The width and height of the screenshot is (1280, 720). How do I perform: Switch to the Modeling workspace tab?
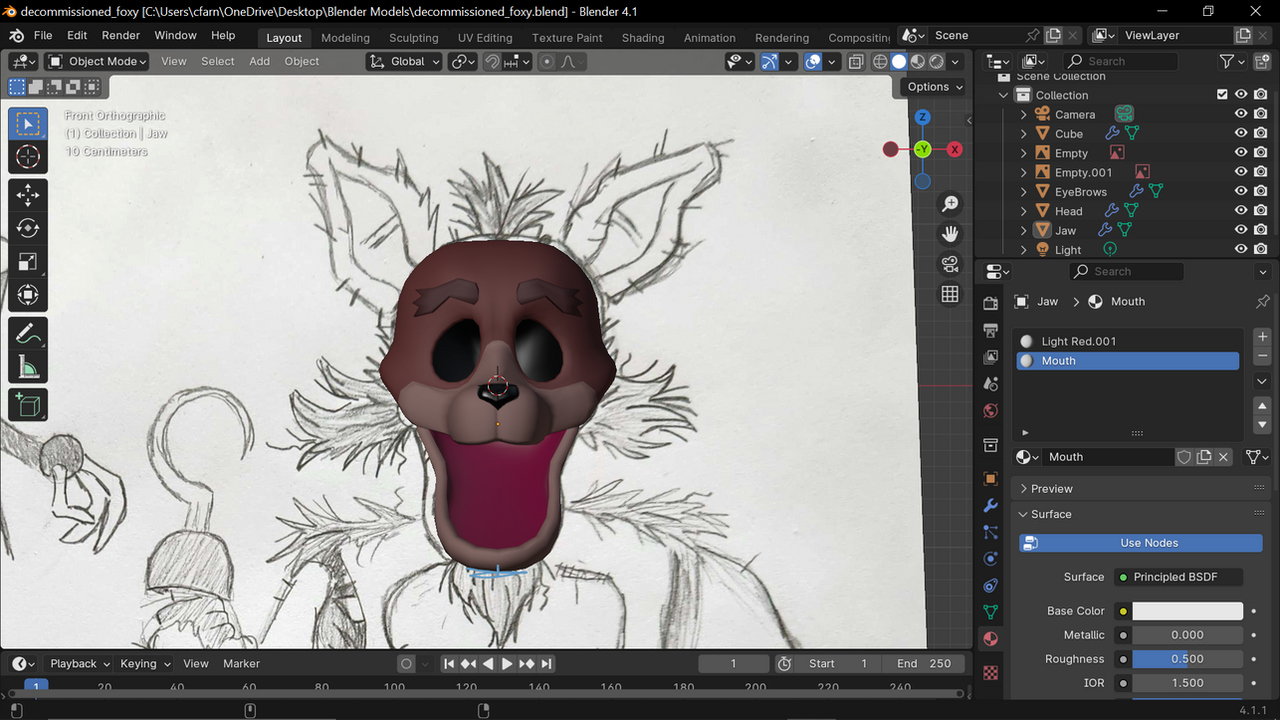click(345, 38)
